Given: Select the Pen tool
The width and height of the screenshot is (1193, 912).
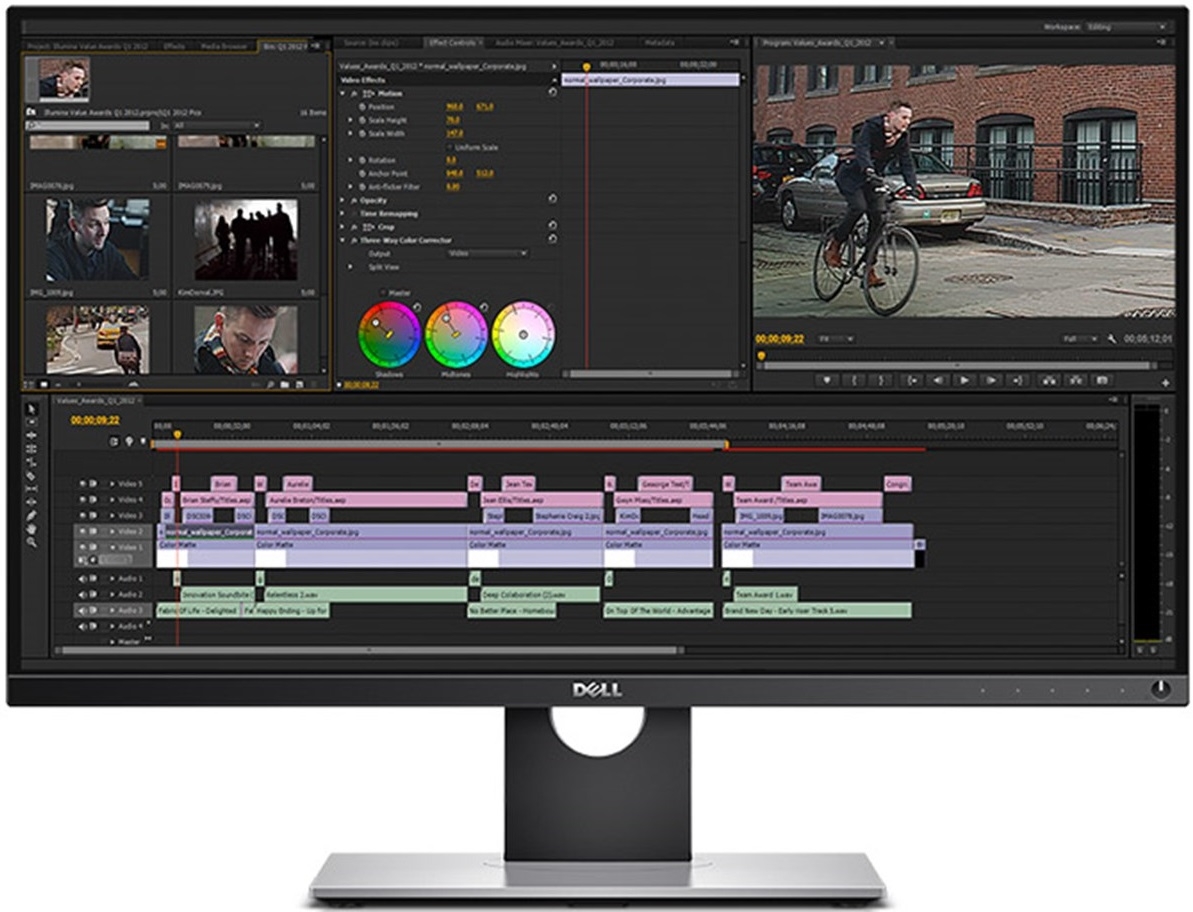Looking at the screenshot, I should [31, 516].
